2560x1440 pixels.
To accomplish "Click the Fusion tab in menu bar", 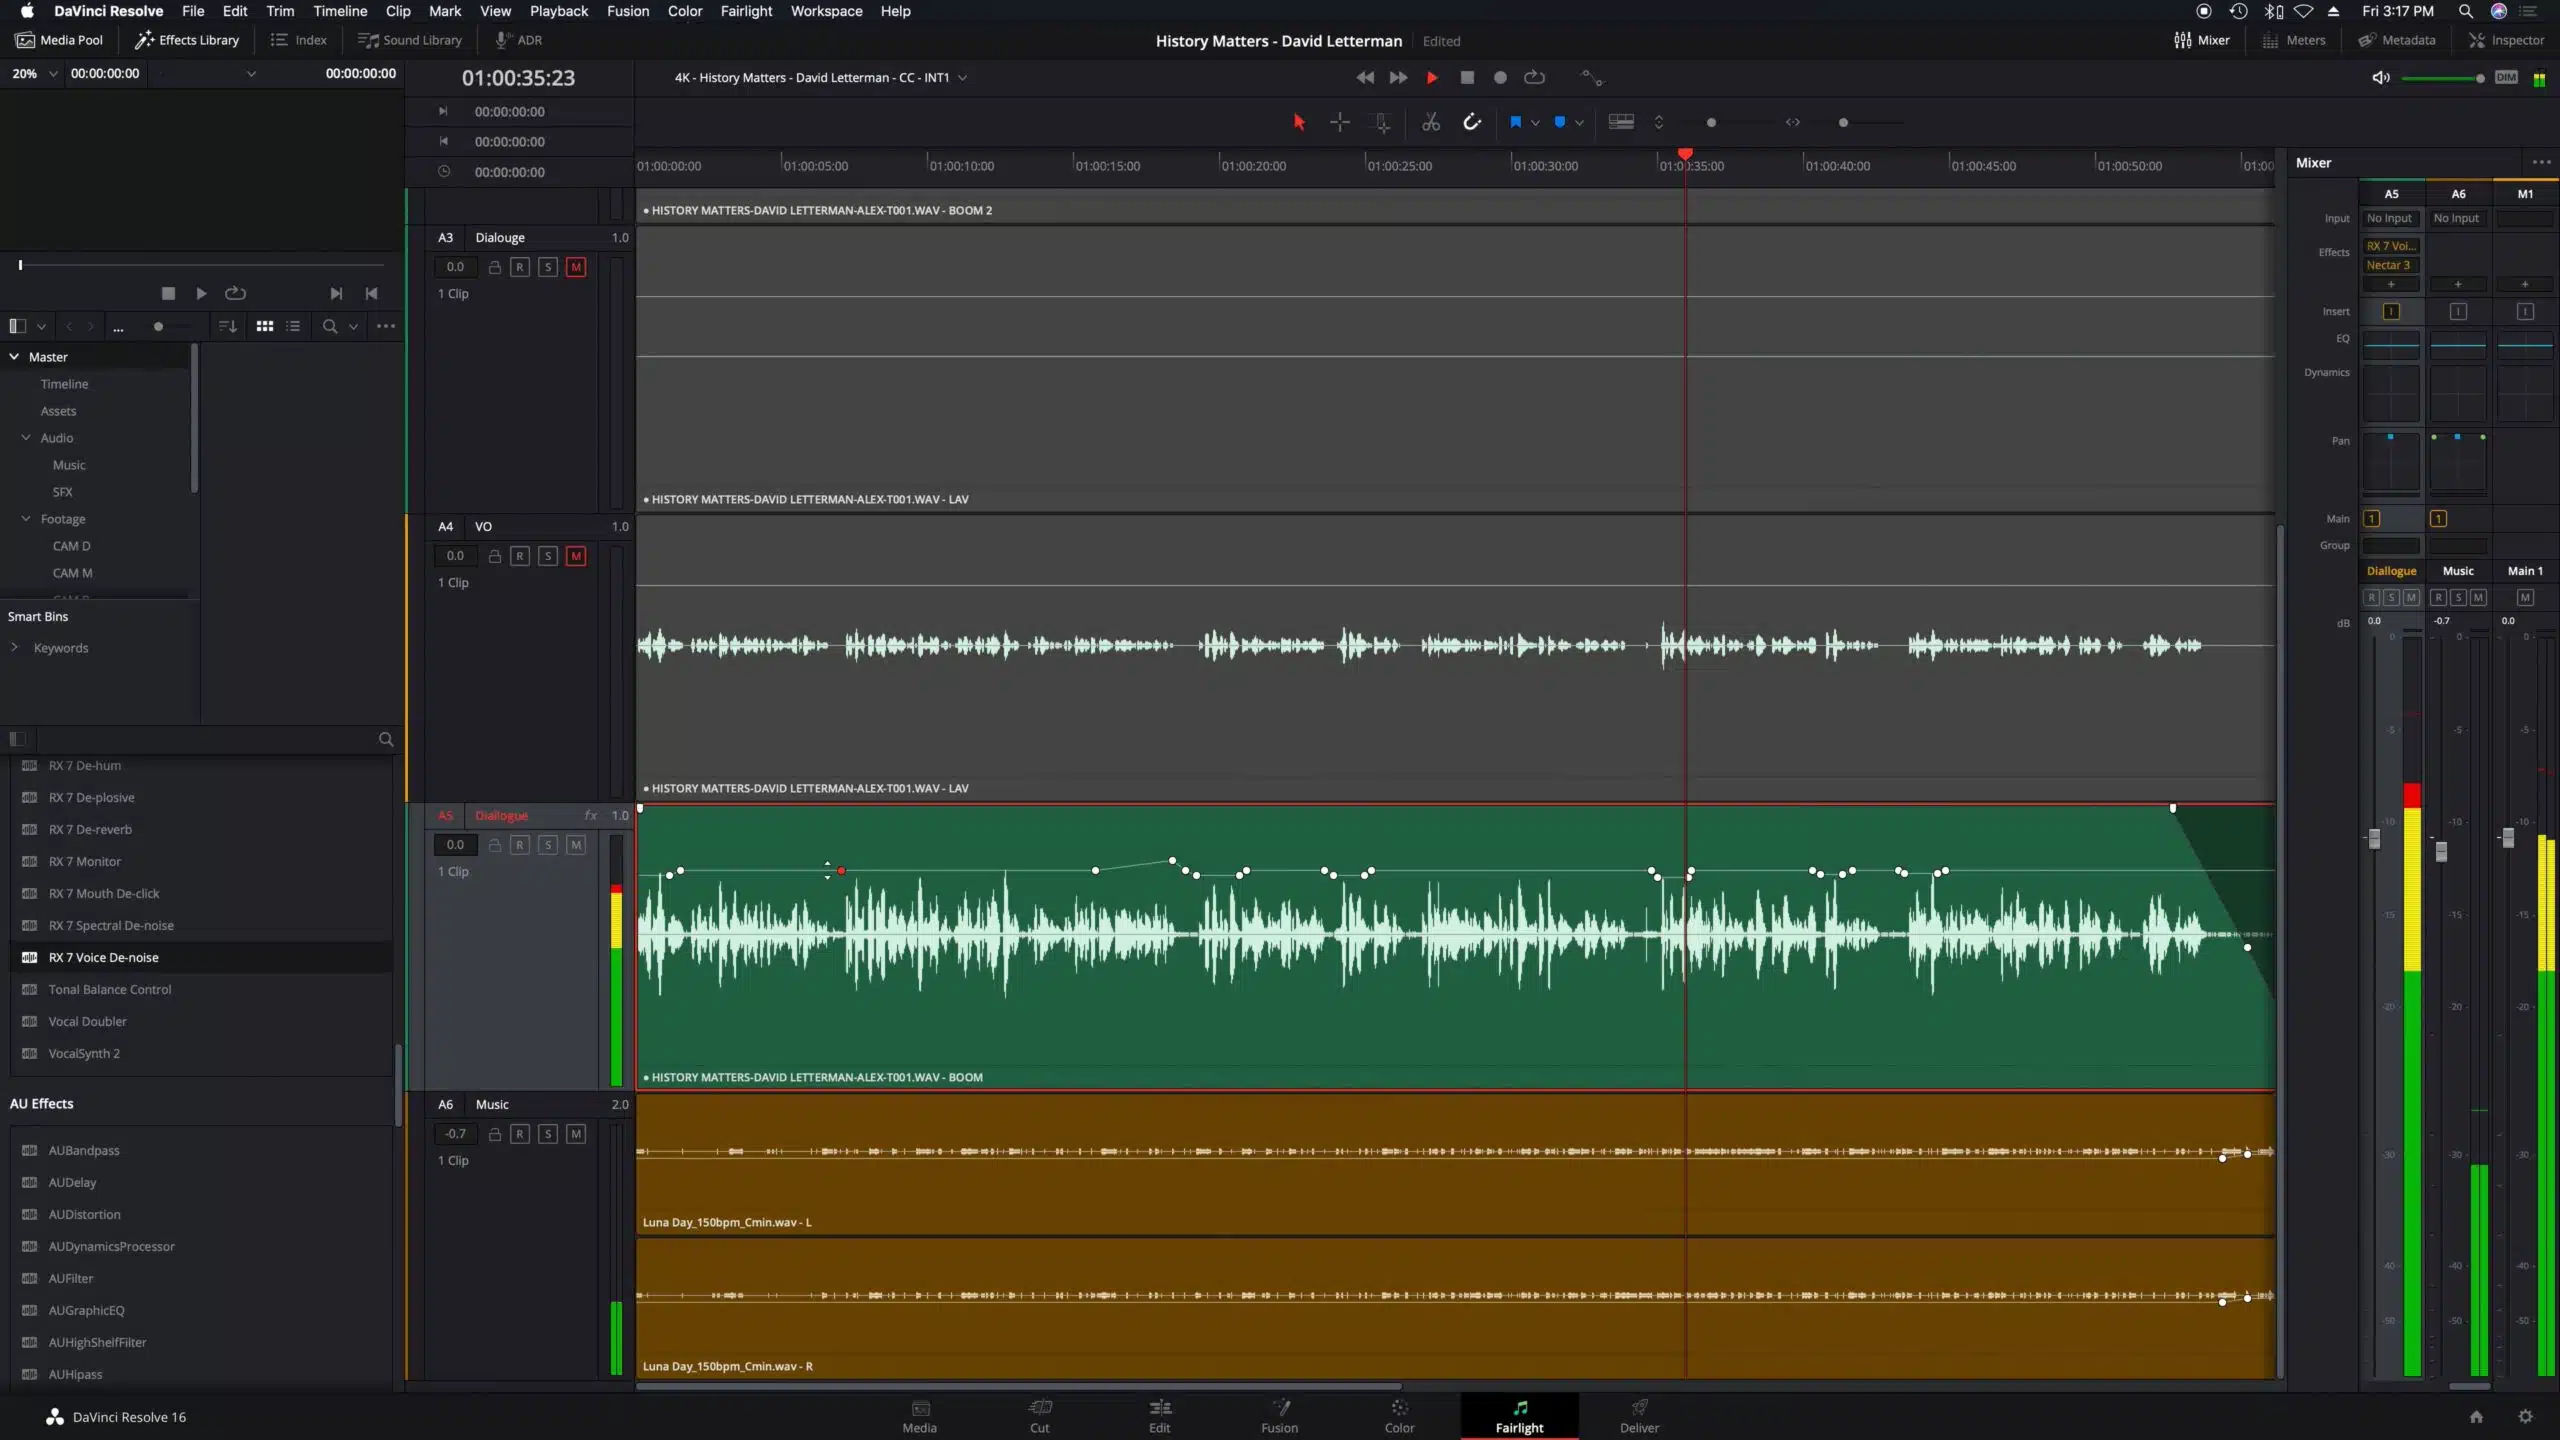I will click(628, 11).
